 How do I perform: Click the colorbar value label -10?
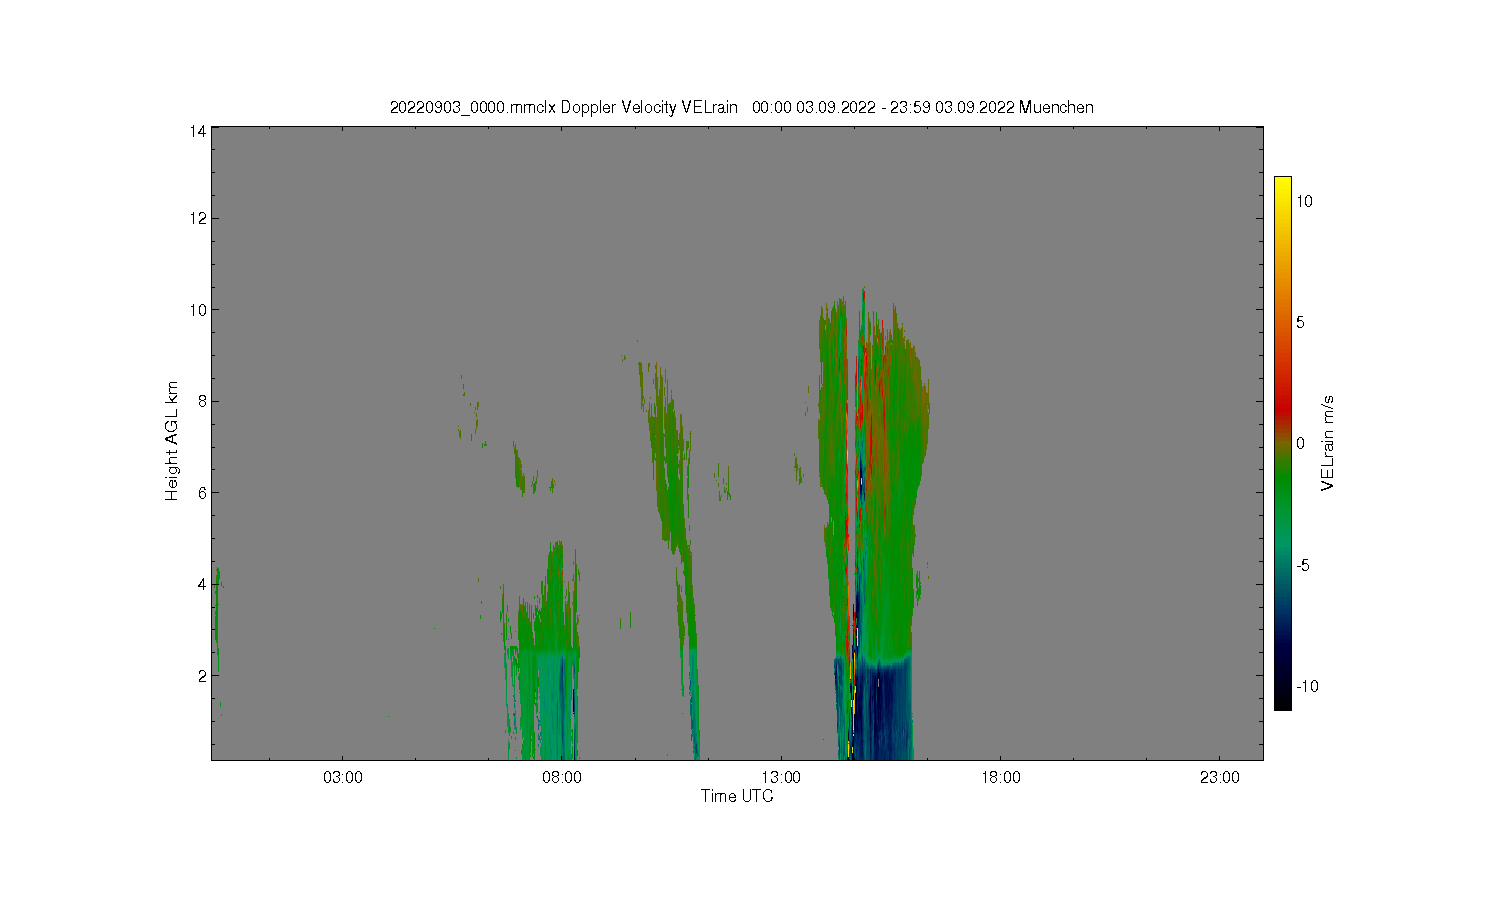1308,687
